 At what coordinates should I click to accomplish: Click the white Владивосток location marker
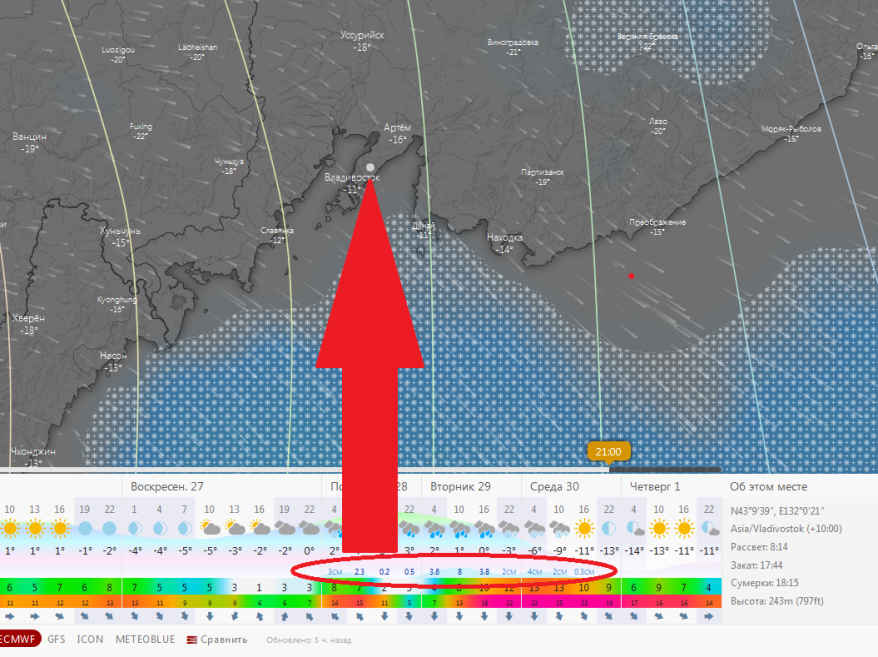(x=371, y=167)
